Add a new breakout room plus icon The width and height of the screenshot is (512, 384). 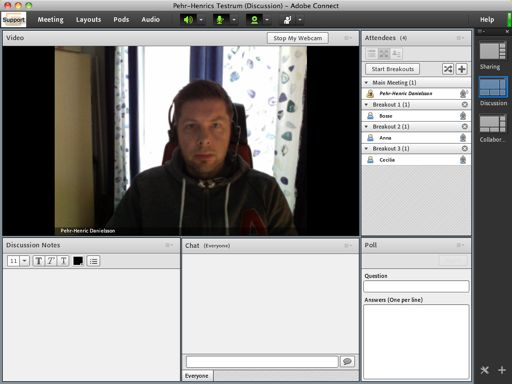click(x=462, y=69)
